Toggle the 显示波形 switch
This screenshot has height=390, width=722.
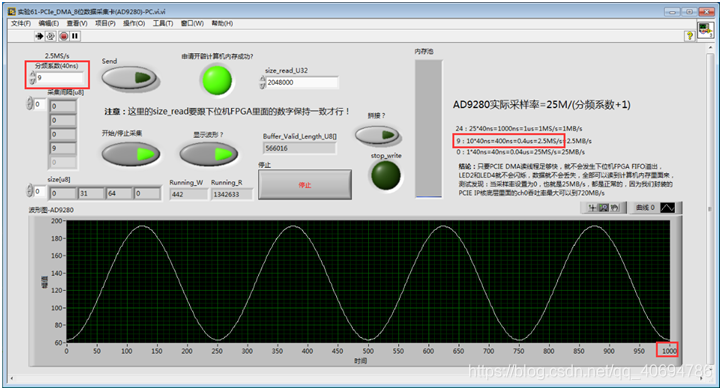(209, 154)
